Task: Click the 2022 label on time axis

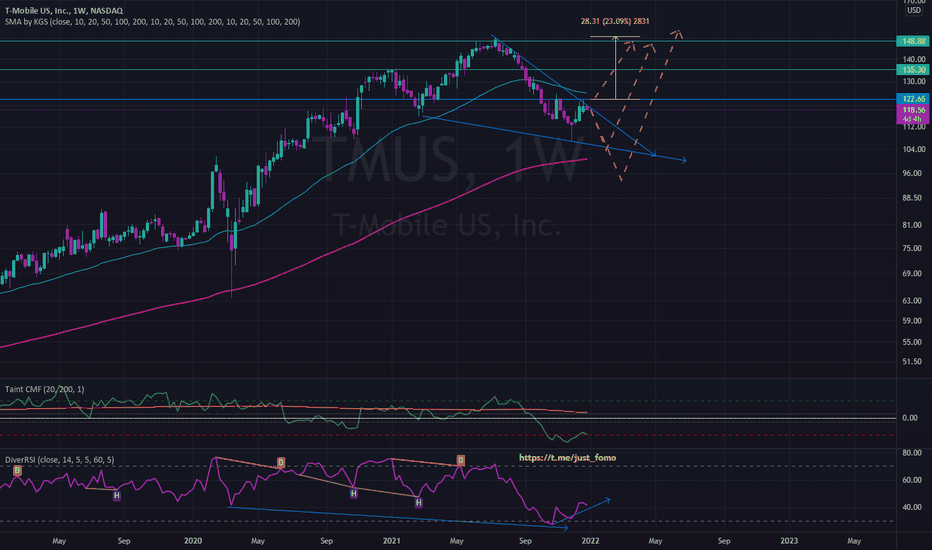Action: pos(590,541)
